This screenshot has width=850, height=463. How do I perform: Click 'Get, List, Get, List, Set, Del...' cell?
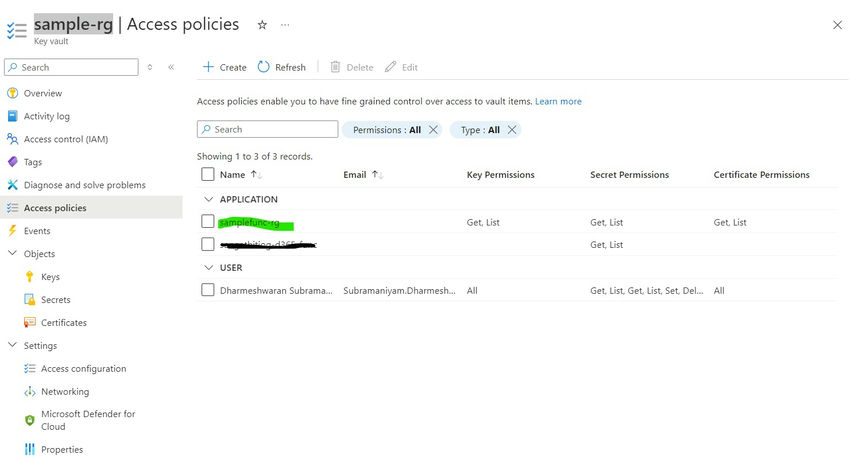click(647, 291)
